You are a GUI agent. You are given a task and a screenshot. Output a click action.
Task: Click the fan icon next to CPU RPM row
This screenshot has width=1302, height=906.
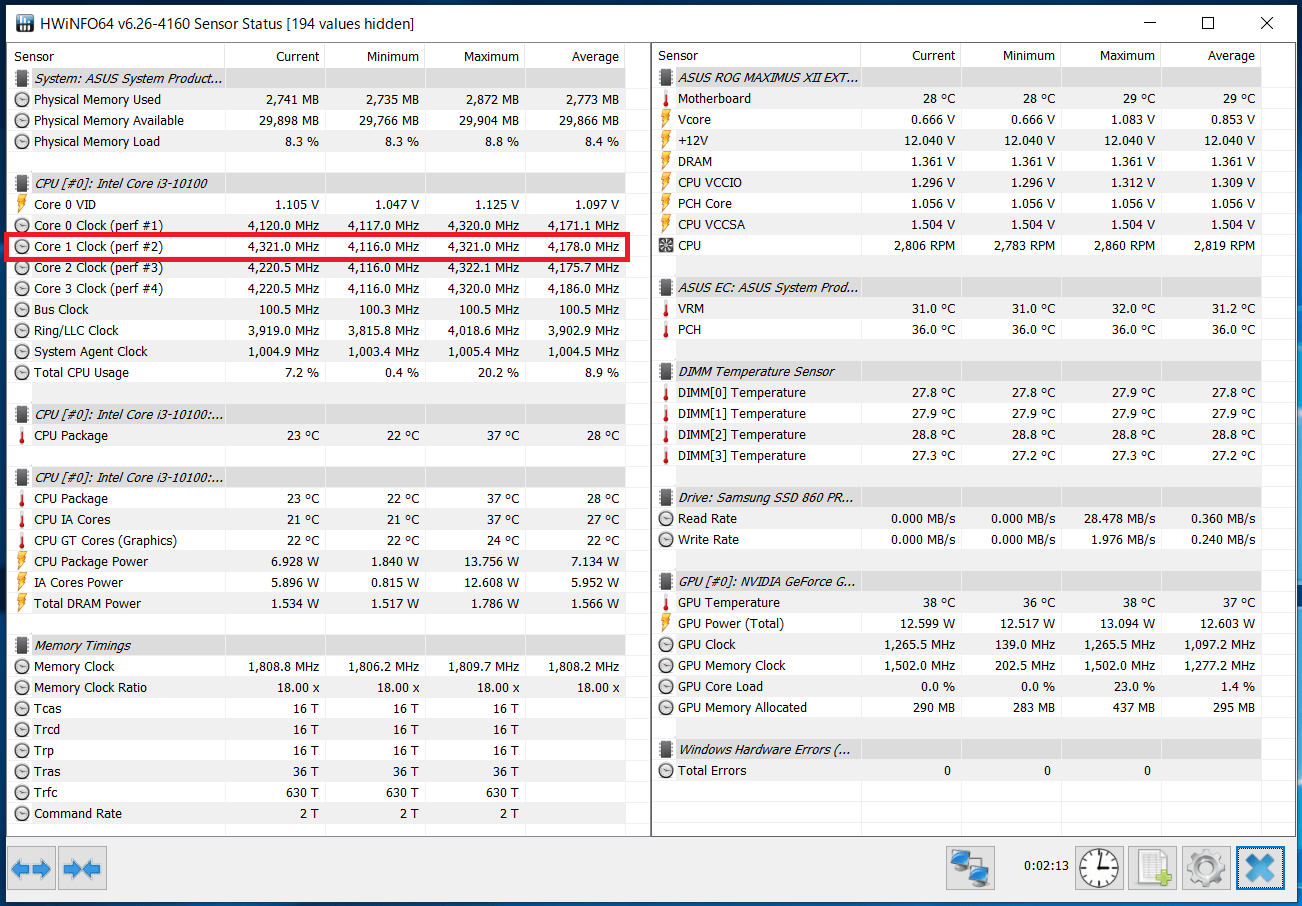coord(666,245)
